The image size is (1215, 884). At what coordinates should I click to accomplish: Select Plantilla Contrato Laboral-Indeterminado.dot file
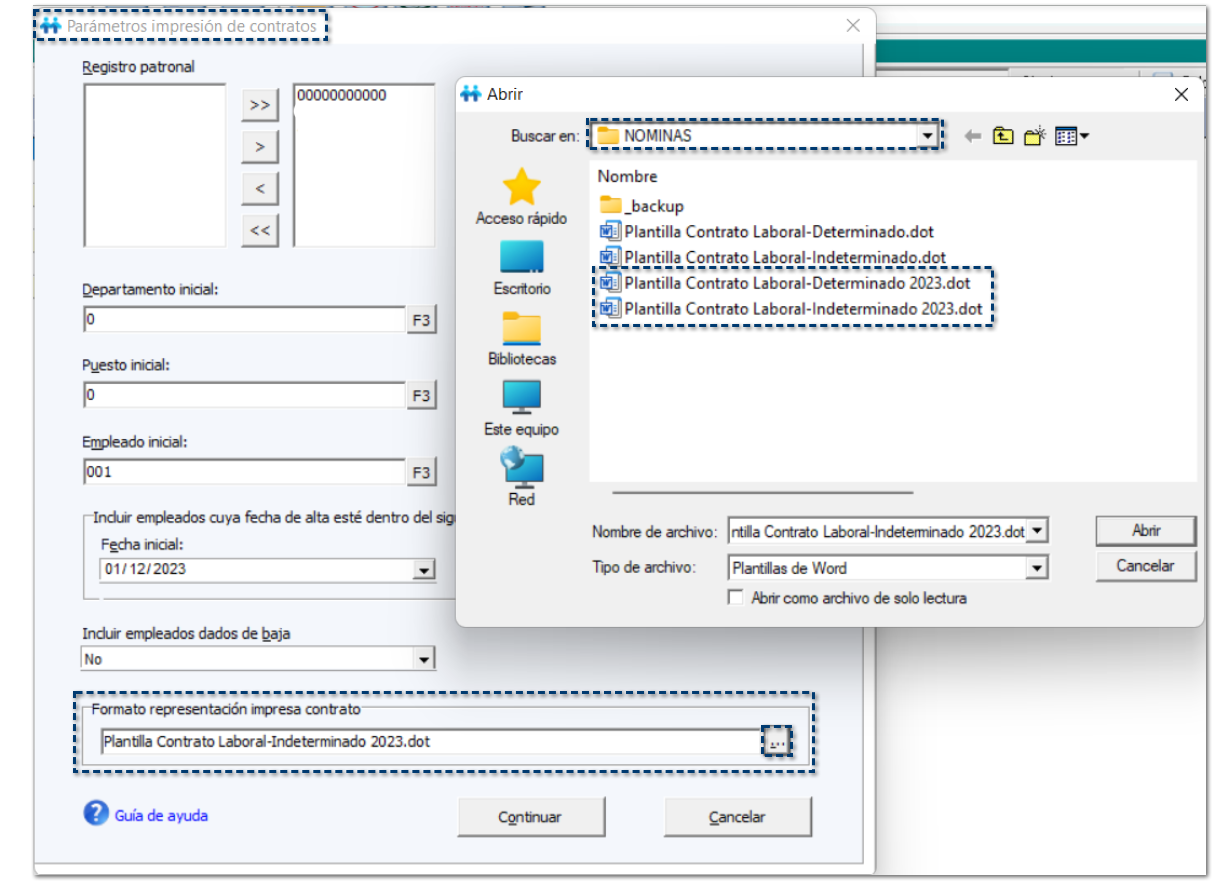(x=772, y=257)
